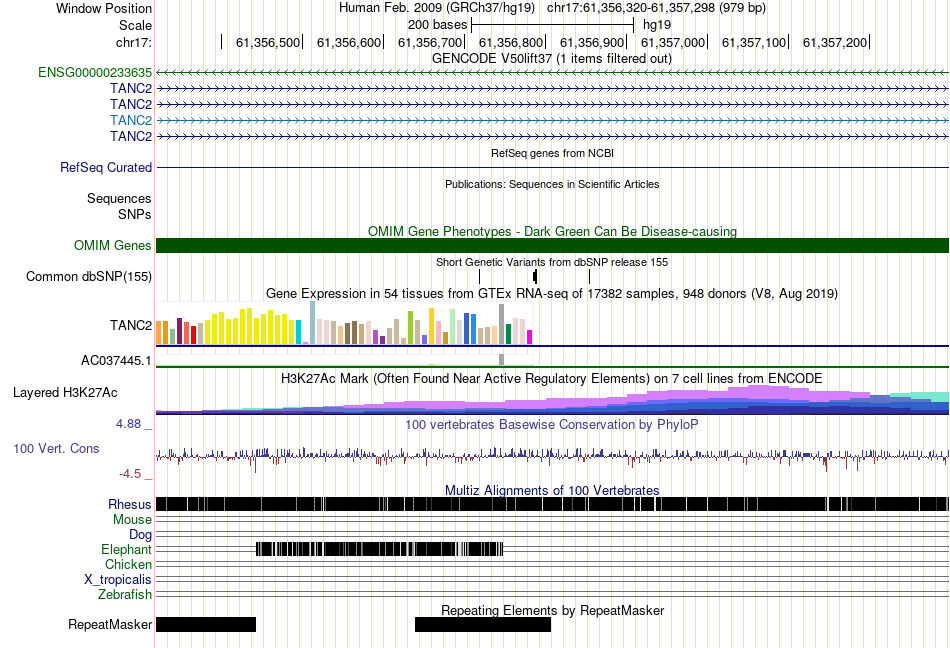This screenshot has height=648, width=950.
Task: Click the OMIM Genes track label
Action: point(113,245)
